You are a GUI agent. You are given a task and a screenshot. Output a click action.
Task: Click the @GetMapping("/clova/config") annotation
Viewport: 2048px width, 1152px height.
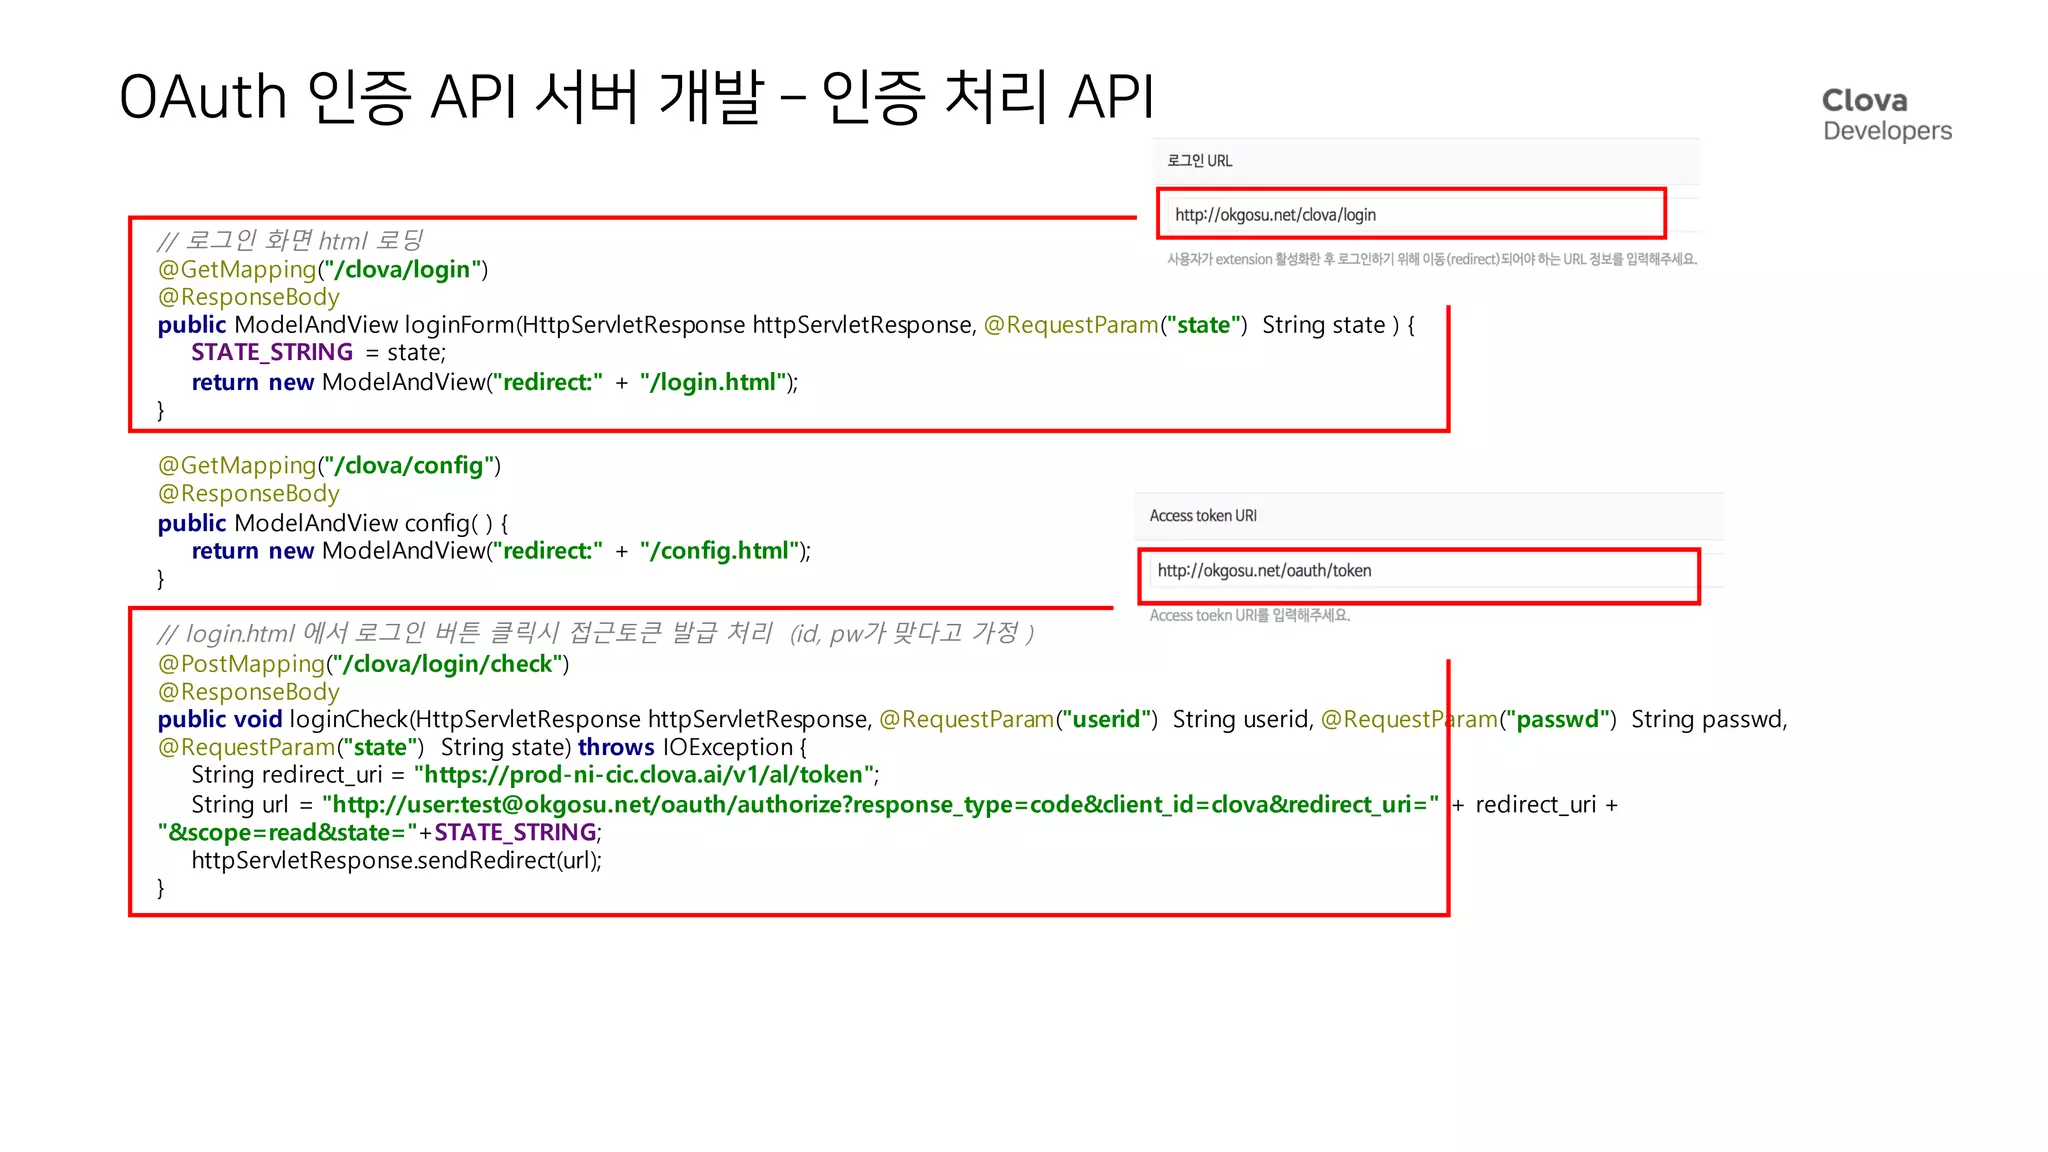329,465
